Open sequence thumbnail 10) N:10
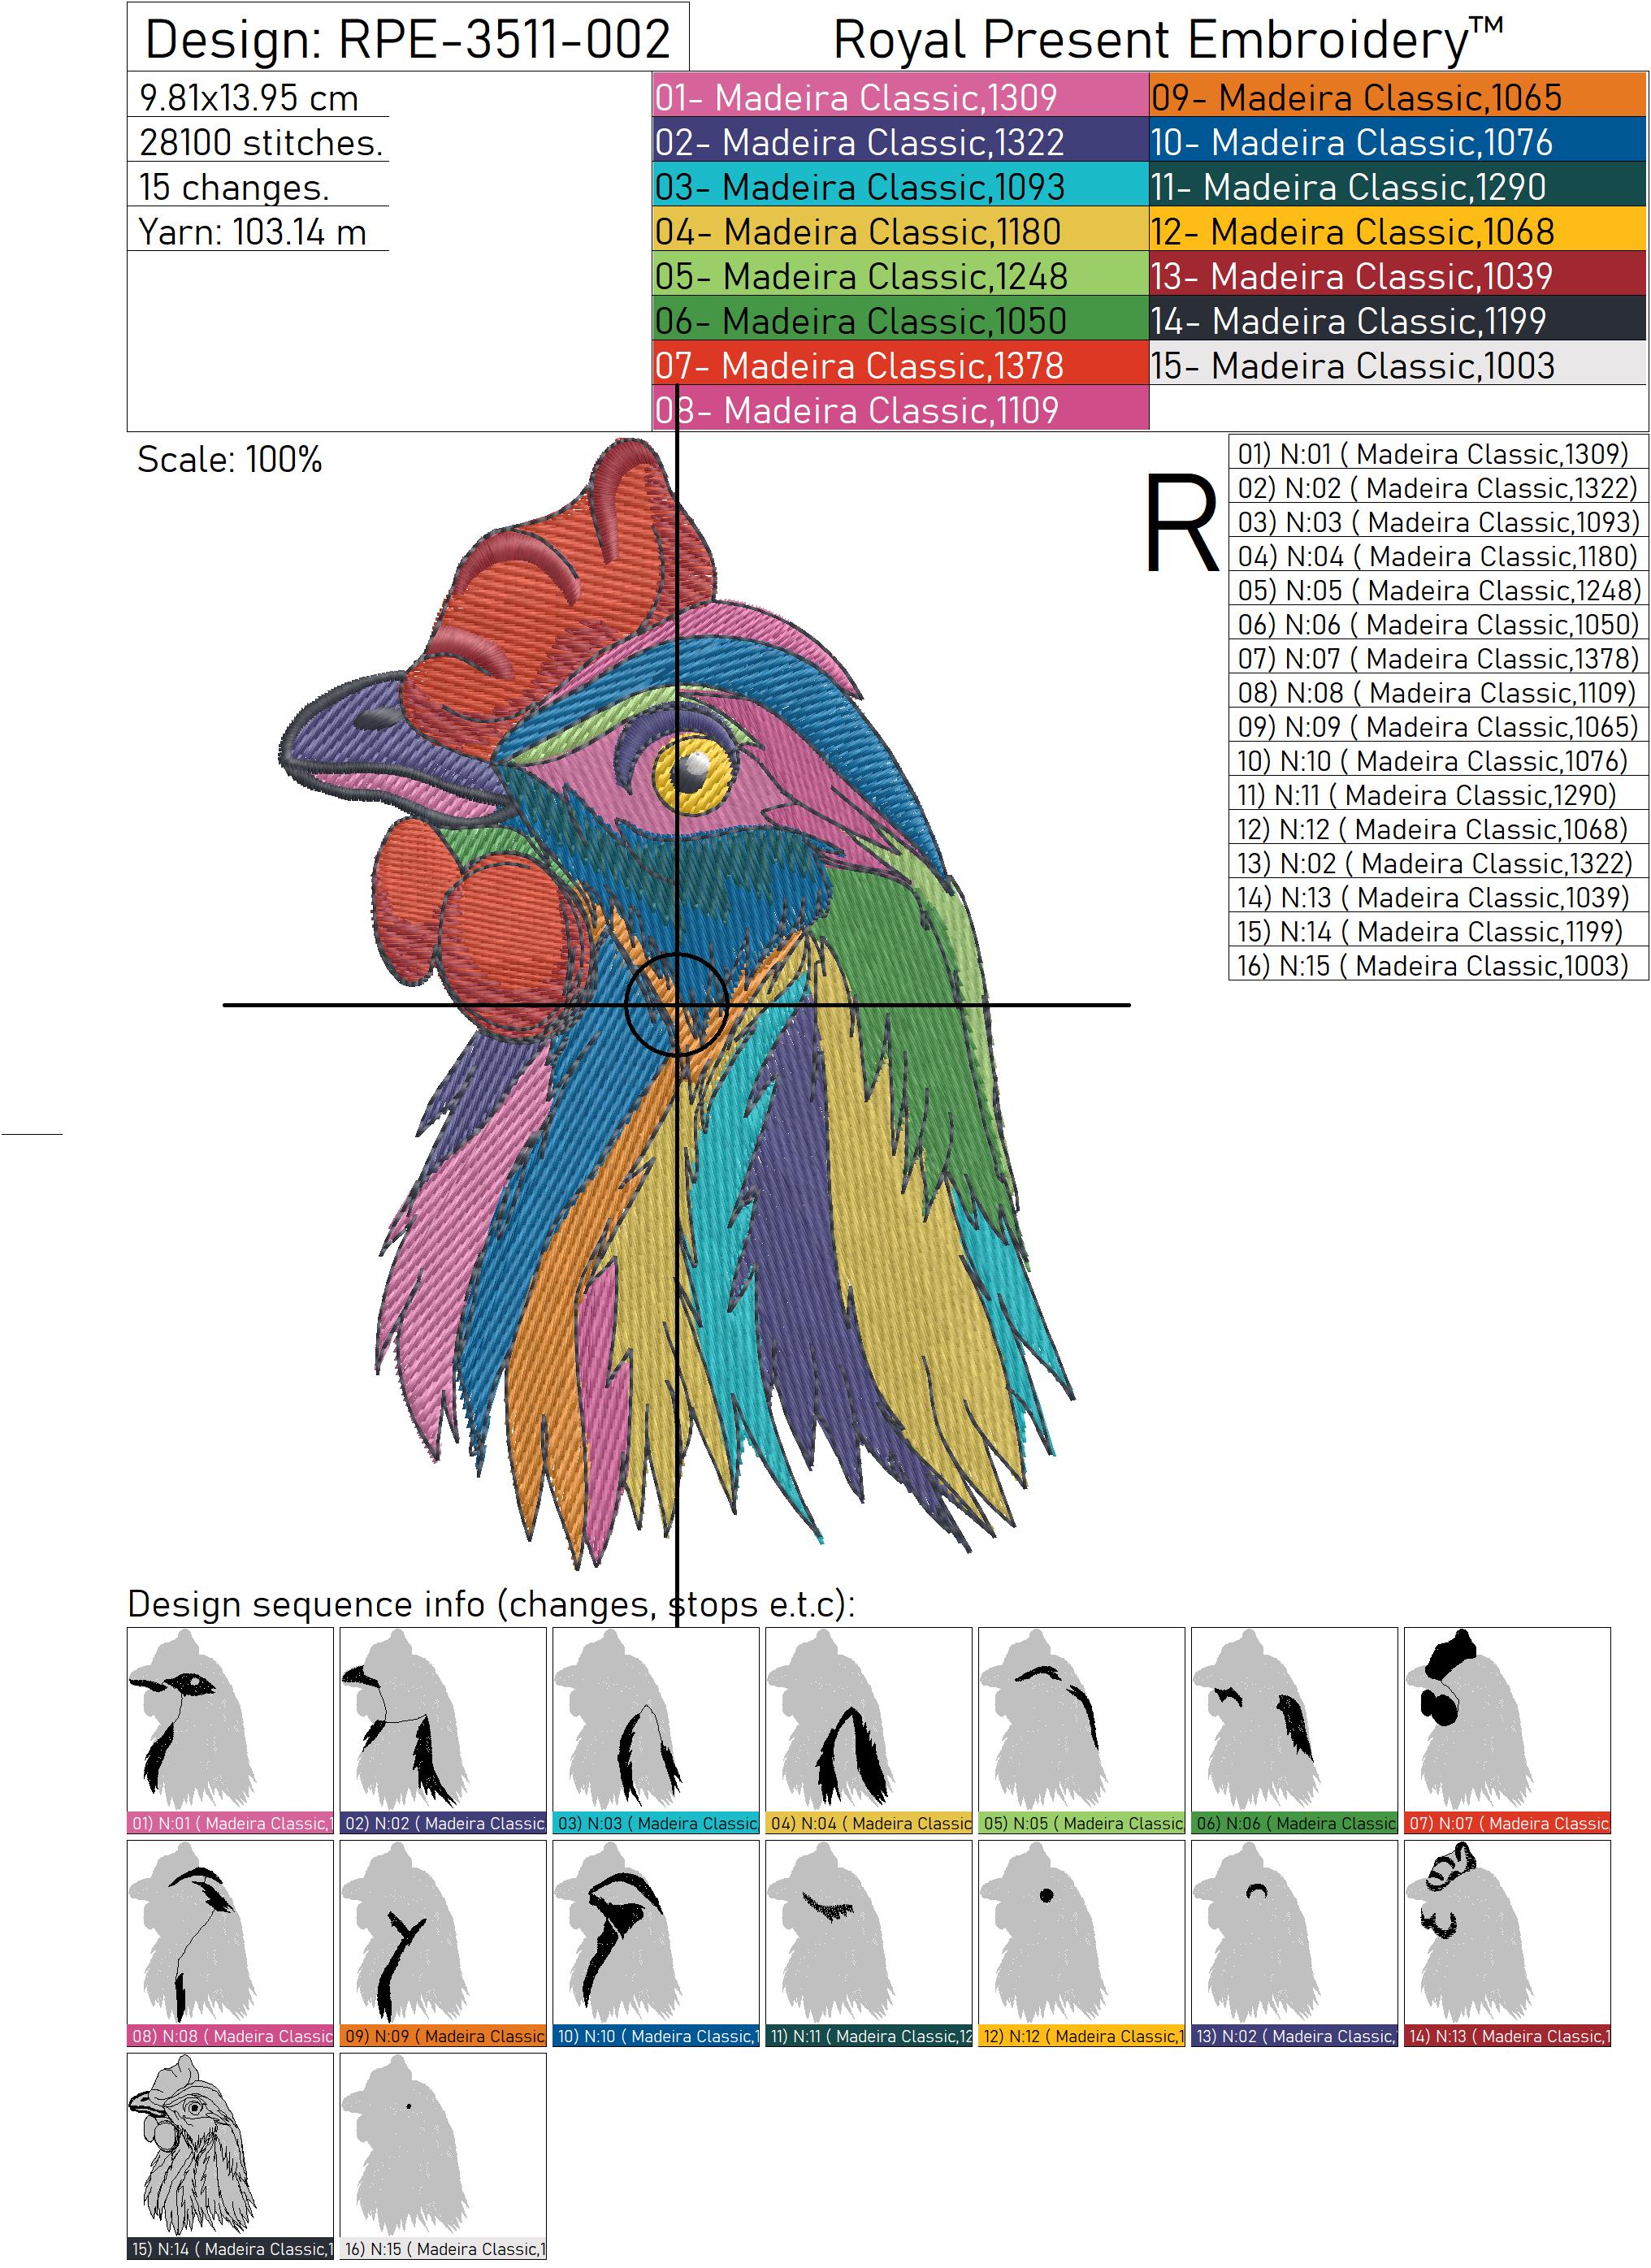Viewport: 1651px width, 2268px height. click(656, 1943)
